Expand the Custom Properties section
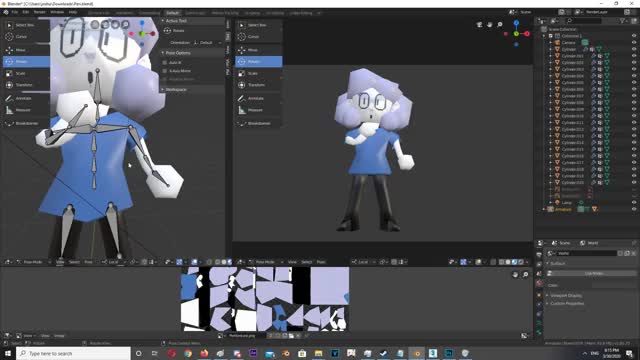640x360 pixels. click(x=566, y=304)
